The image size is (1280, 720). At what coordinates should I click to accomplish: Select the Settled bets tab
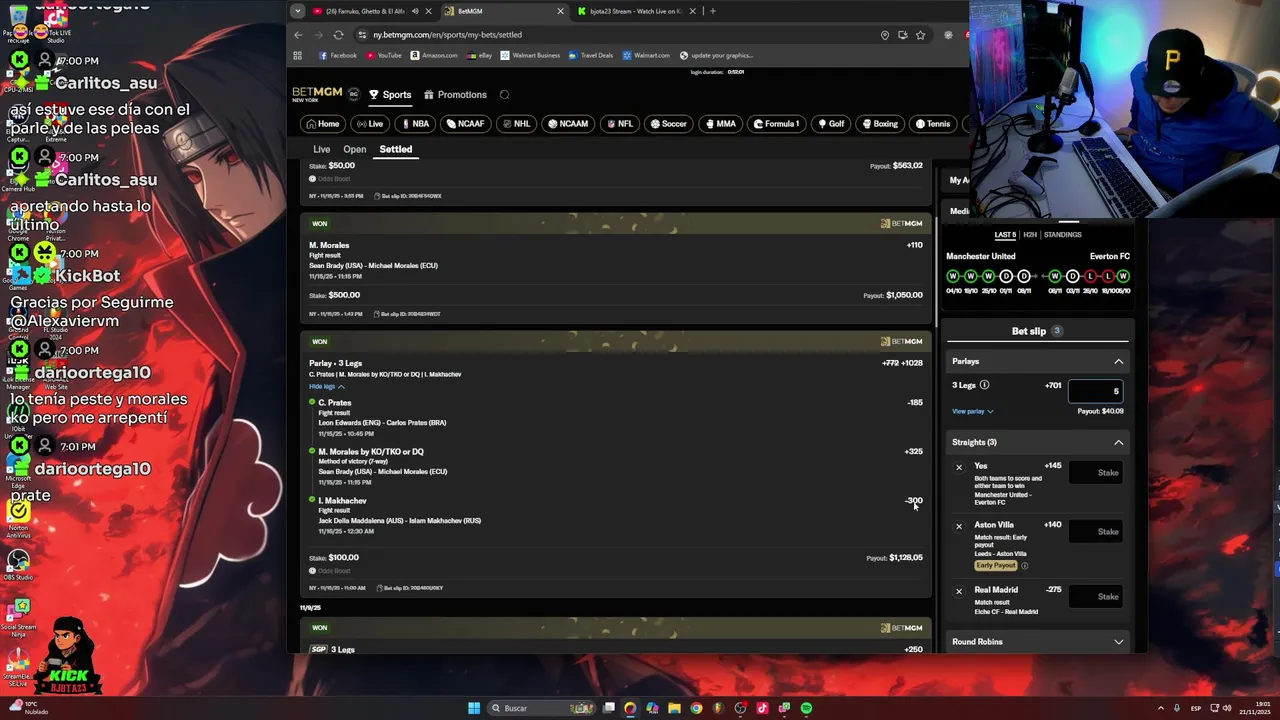pos(395,149)
